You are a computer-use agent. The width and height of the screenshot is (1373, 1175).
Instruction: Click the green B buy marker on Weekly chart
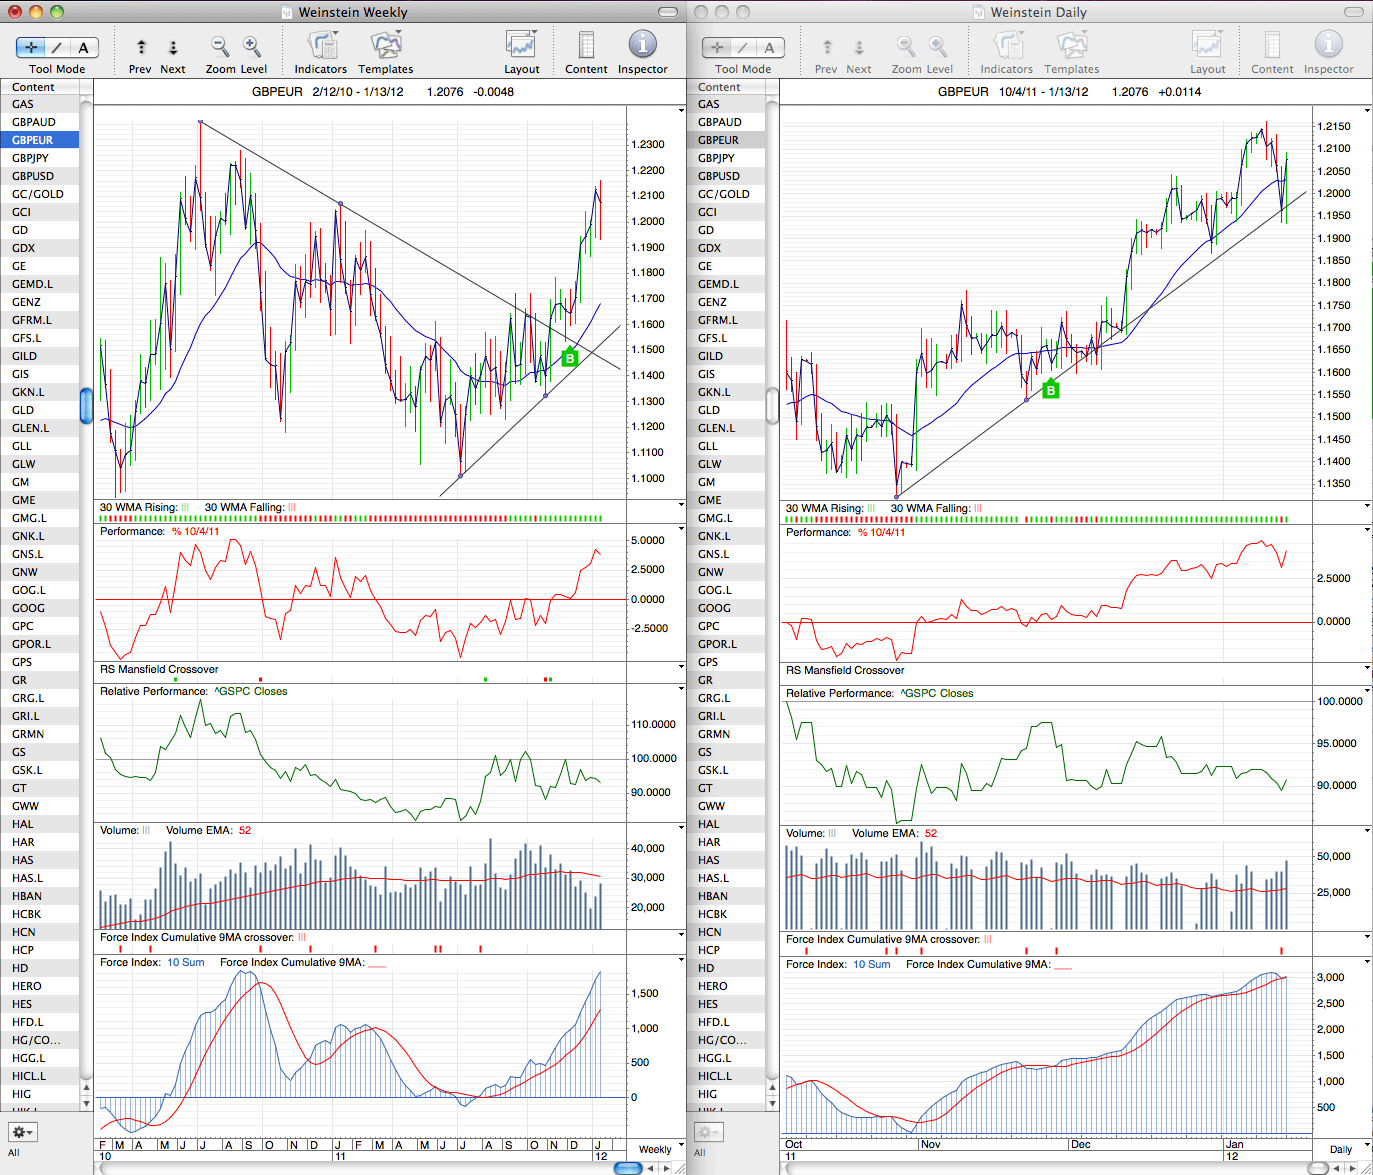(x=570, y=358)
